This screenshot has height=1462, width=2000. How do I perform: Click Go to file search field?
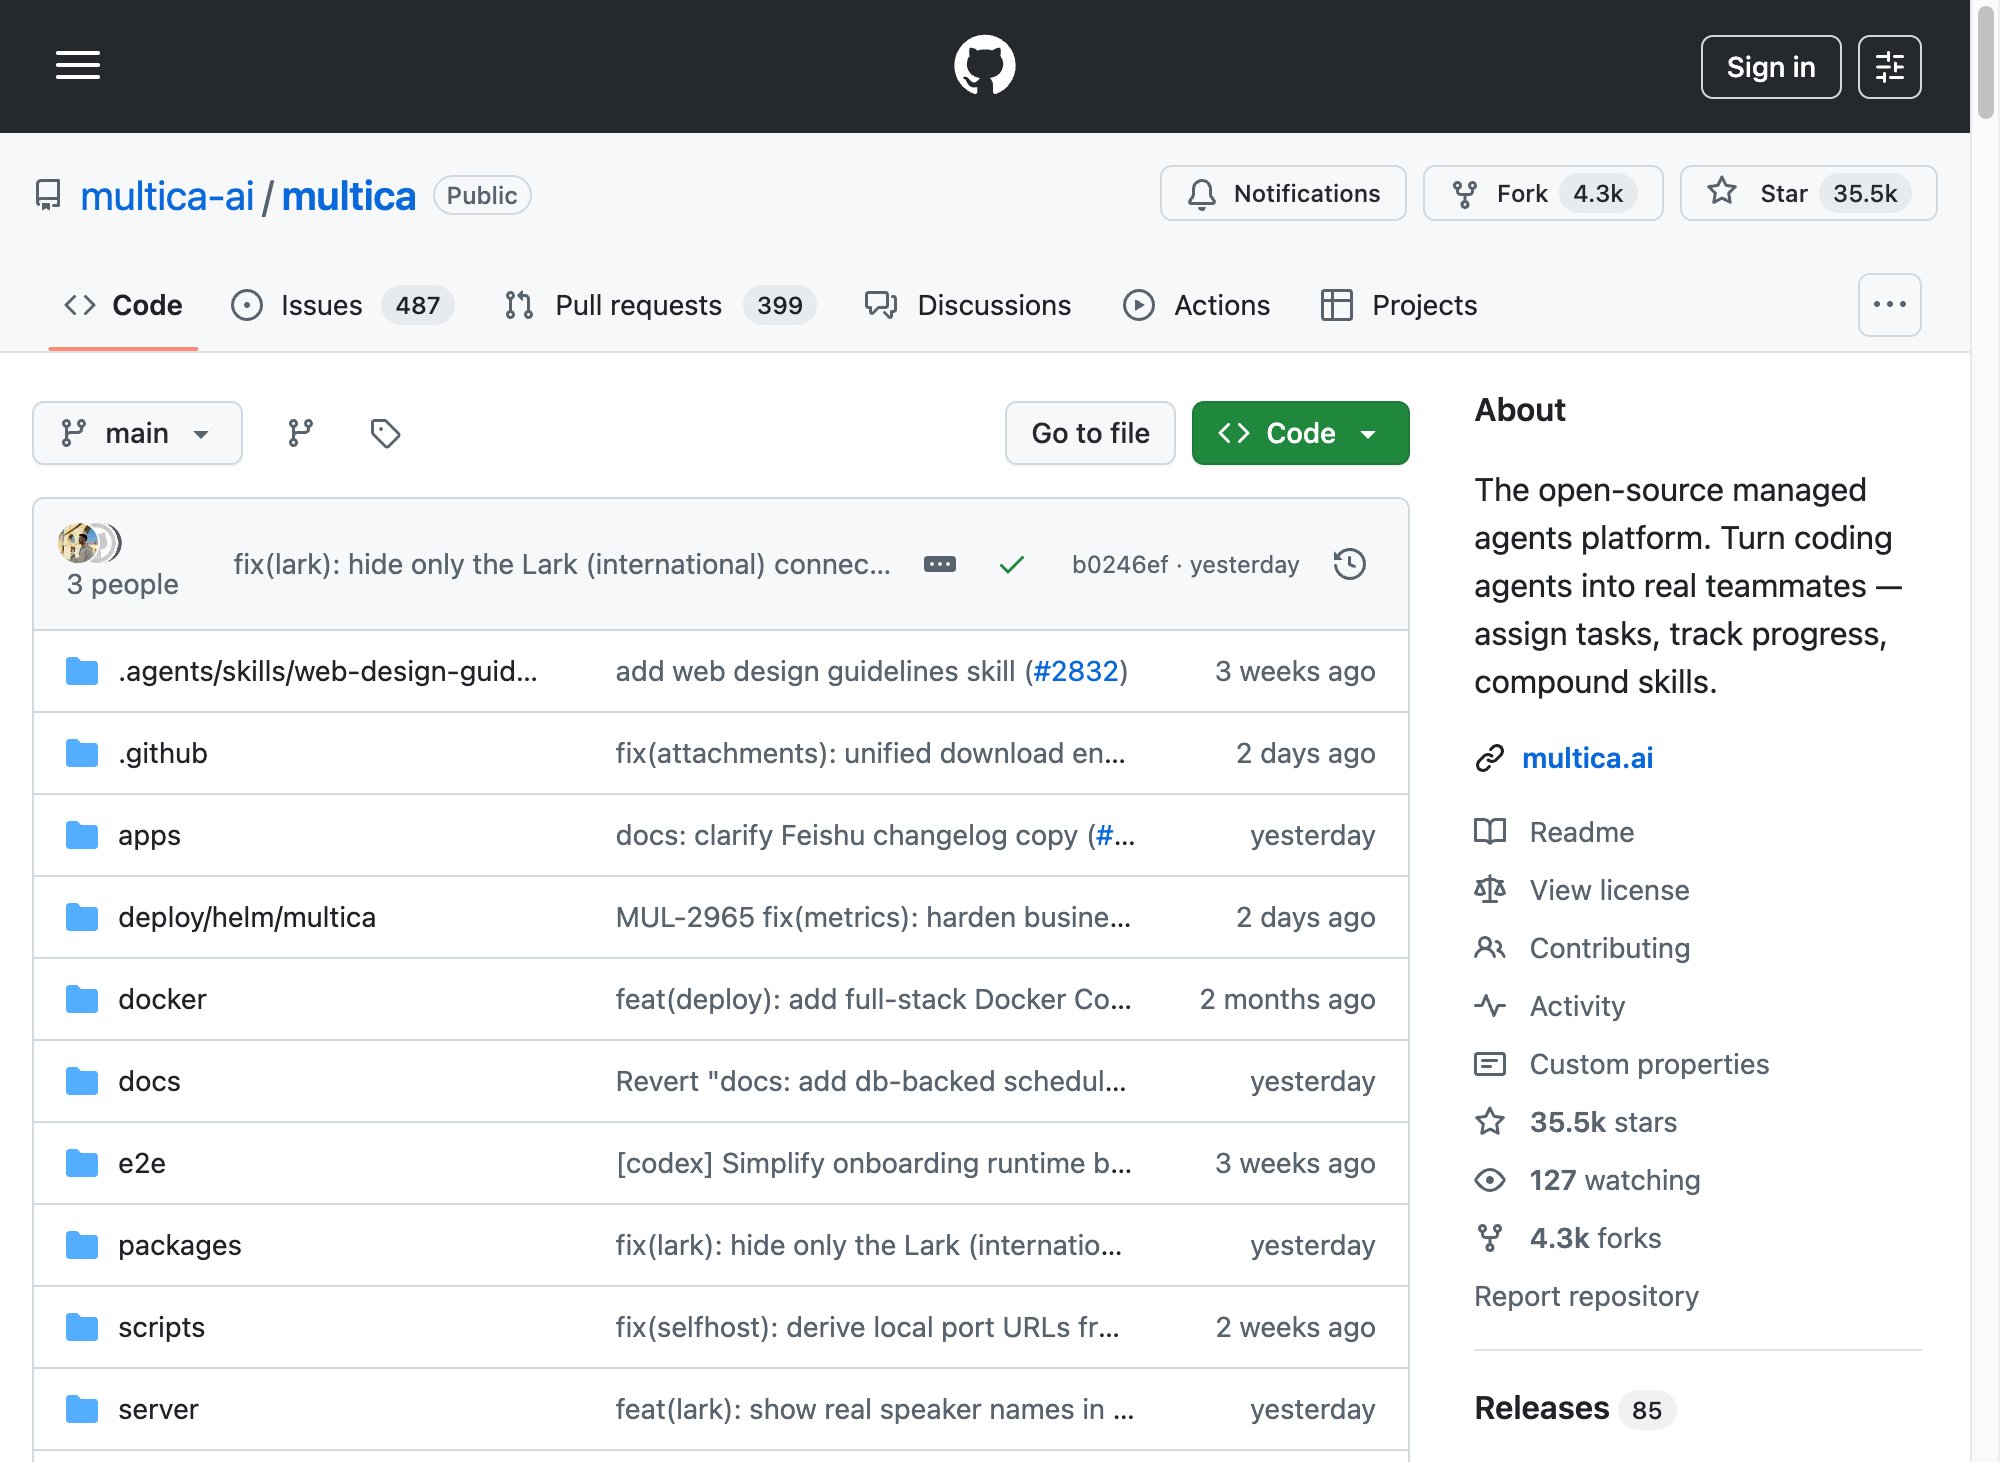tap(1090, 433)
